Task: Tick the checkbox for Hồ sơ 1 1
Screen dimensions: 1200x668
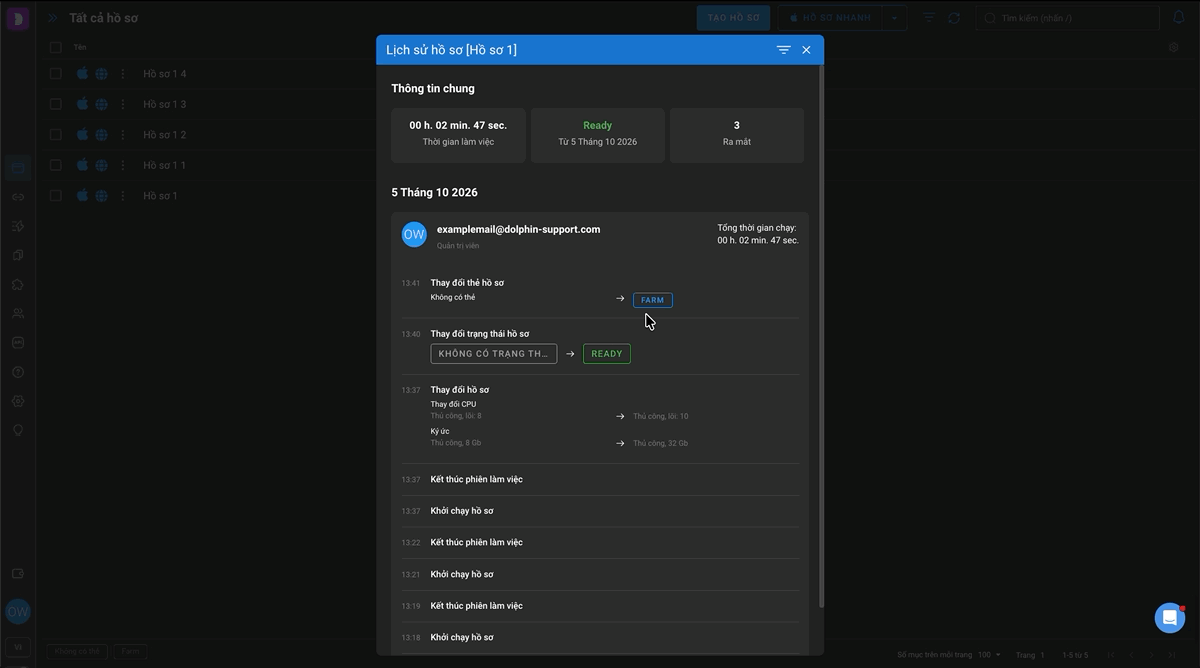Action: click(x=56, y=165)
